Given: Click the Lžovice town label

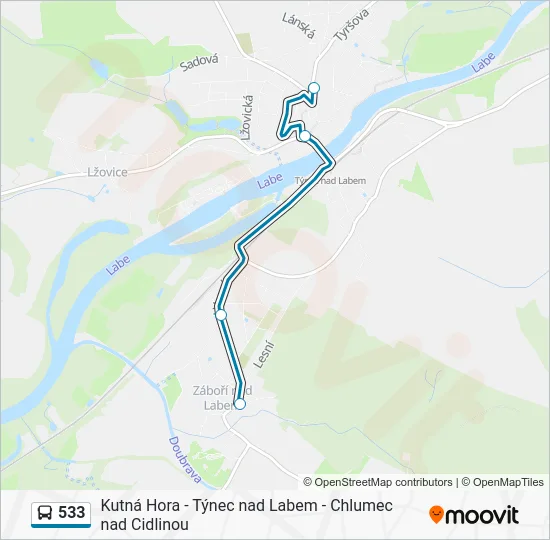Looking at the screenshot, I should click(107, 172).
